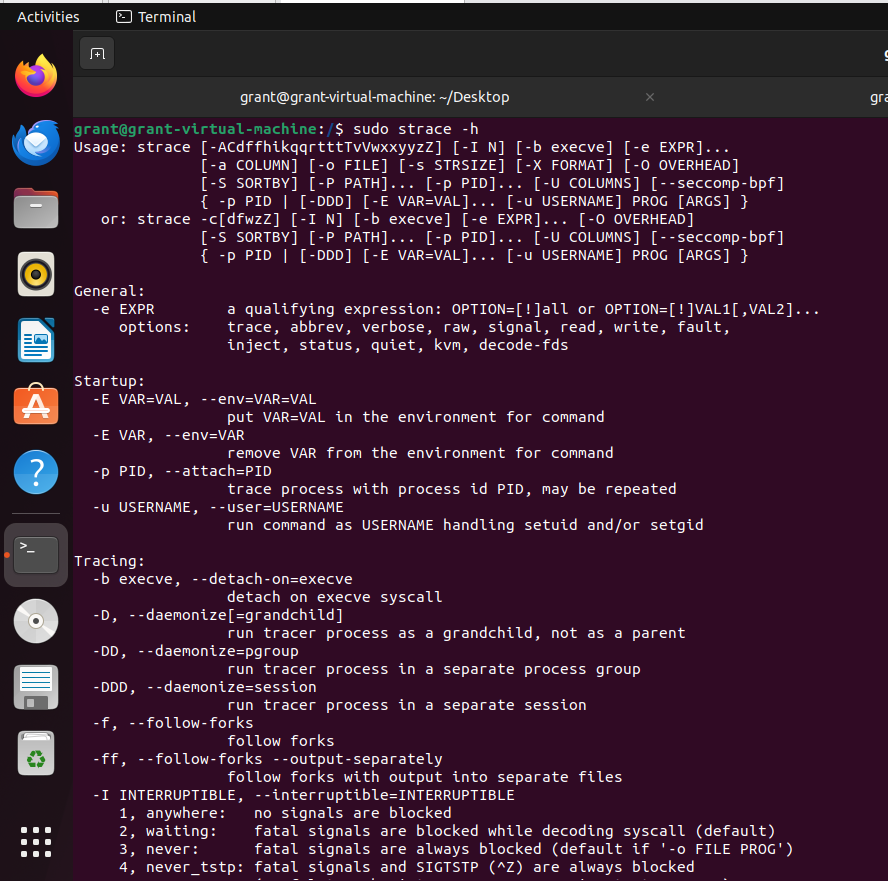Open the Terminal app menu in top bar
The width and height of the screenshot is (888, 881).
click(x=156, y=16)
